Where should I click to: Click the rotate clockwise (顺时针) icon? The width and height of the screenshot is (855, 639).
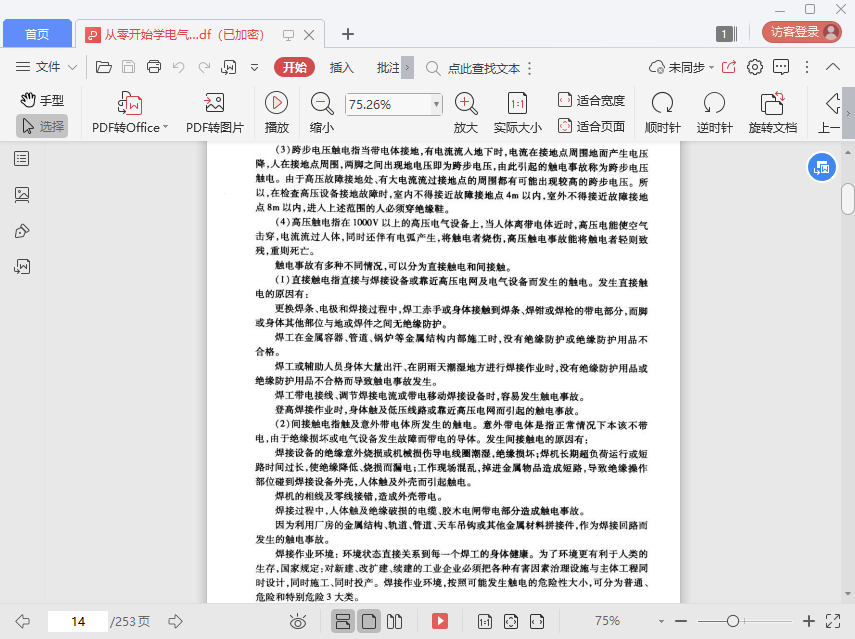click(x=662, y=104)
